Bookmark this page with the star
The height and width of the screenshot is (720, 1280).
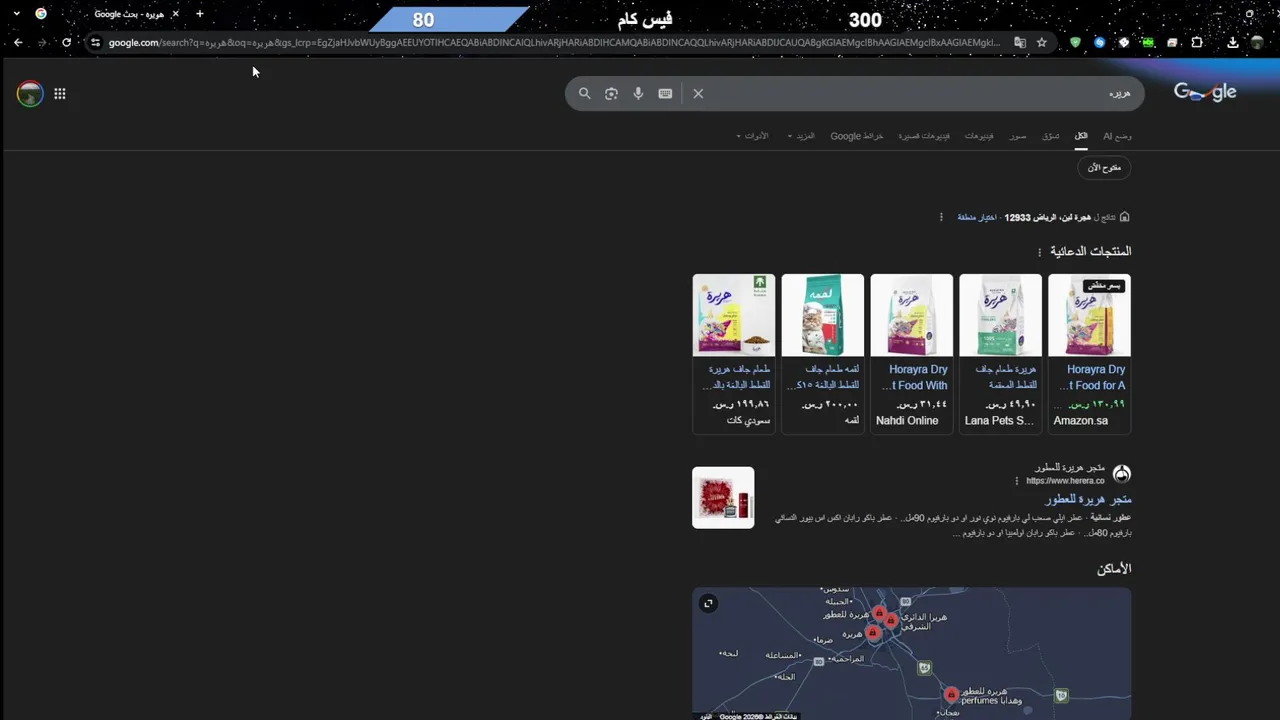[x=1042, y=42]
